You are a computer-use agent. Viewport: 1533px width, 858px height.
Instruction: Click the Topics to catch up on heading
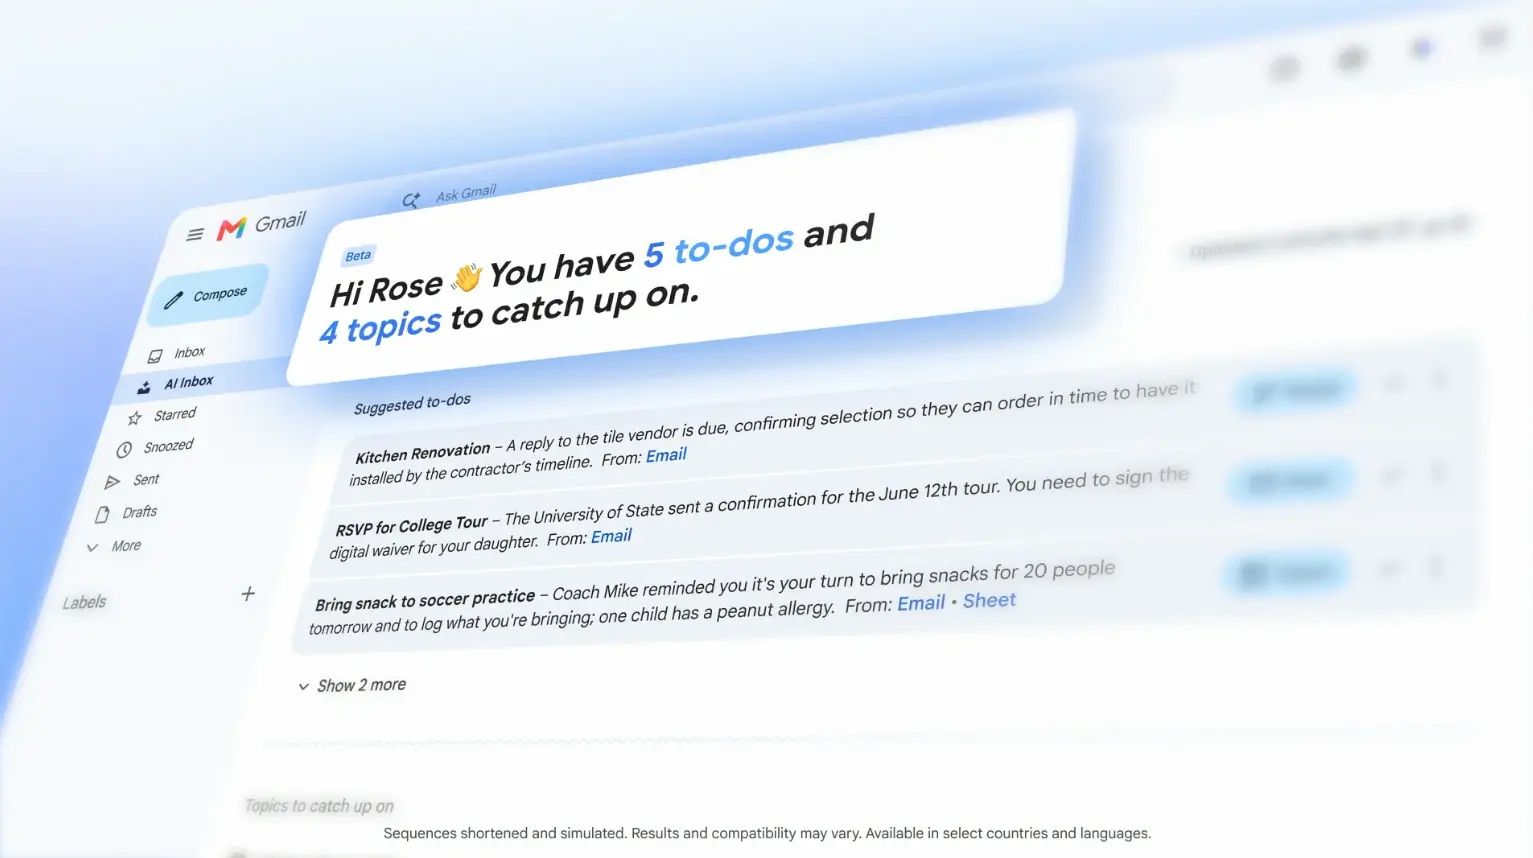point(319,806)
